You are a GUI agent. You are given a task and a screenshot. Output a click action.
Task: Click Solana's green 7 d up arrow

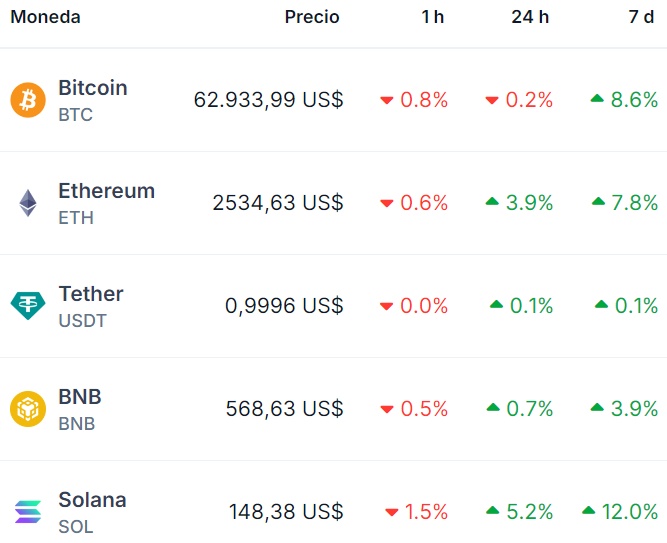point(588,510)
